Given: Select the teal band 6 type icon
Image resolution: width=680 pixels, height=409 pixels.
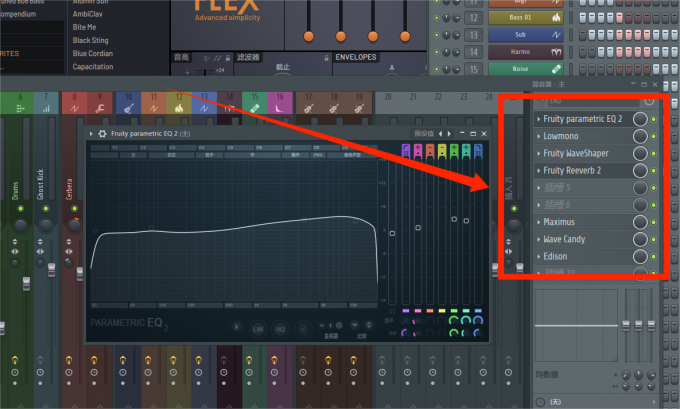Looking at the screenshot, I should [466, 151].
